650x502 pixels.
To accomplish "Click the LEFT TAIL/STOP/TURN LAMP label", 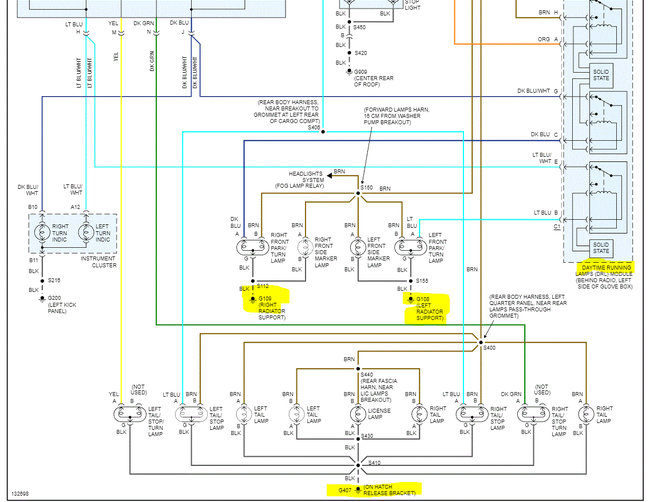I will coord(156,421).
